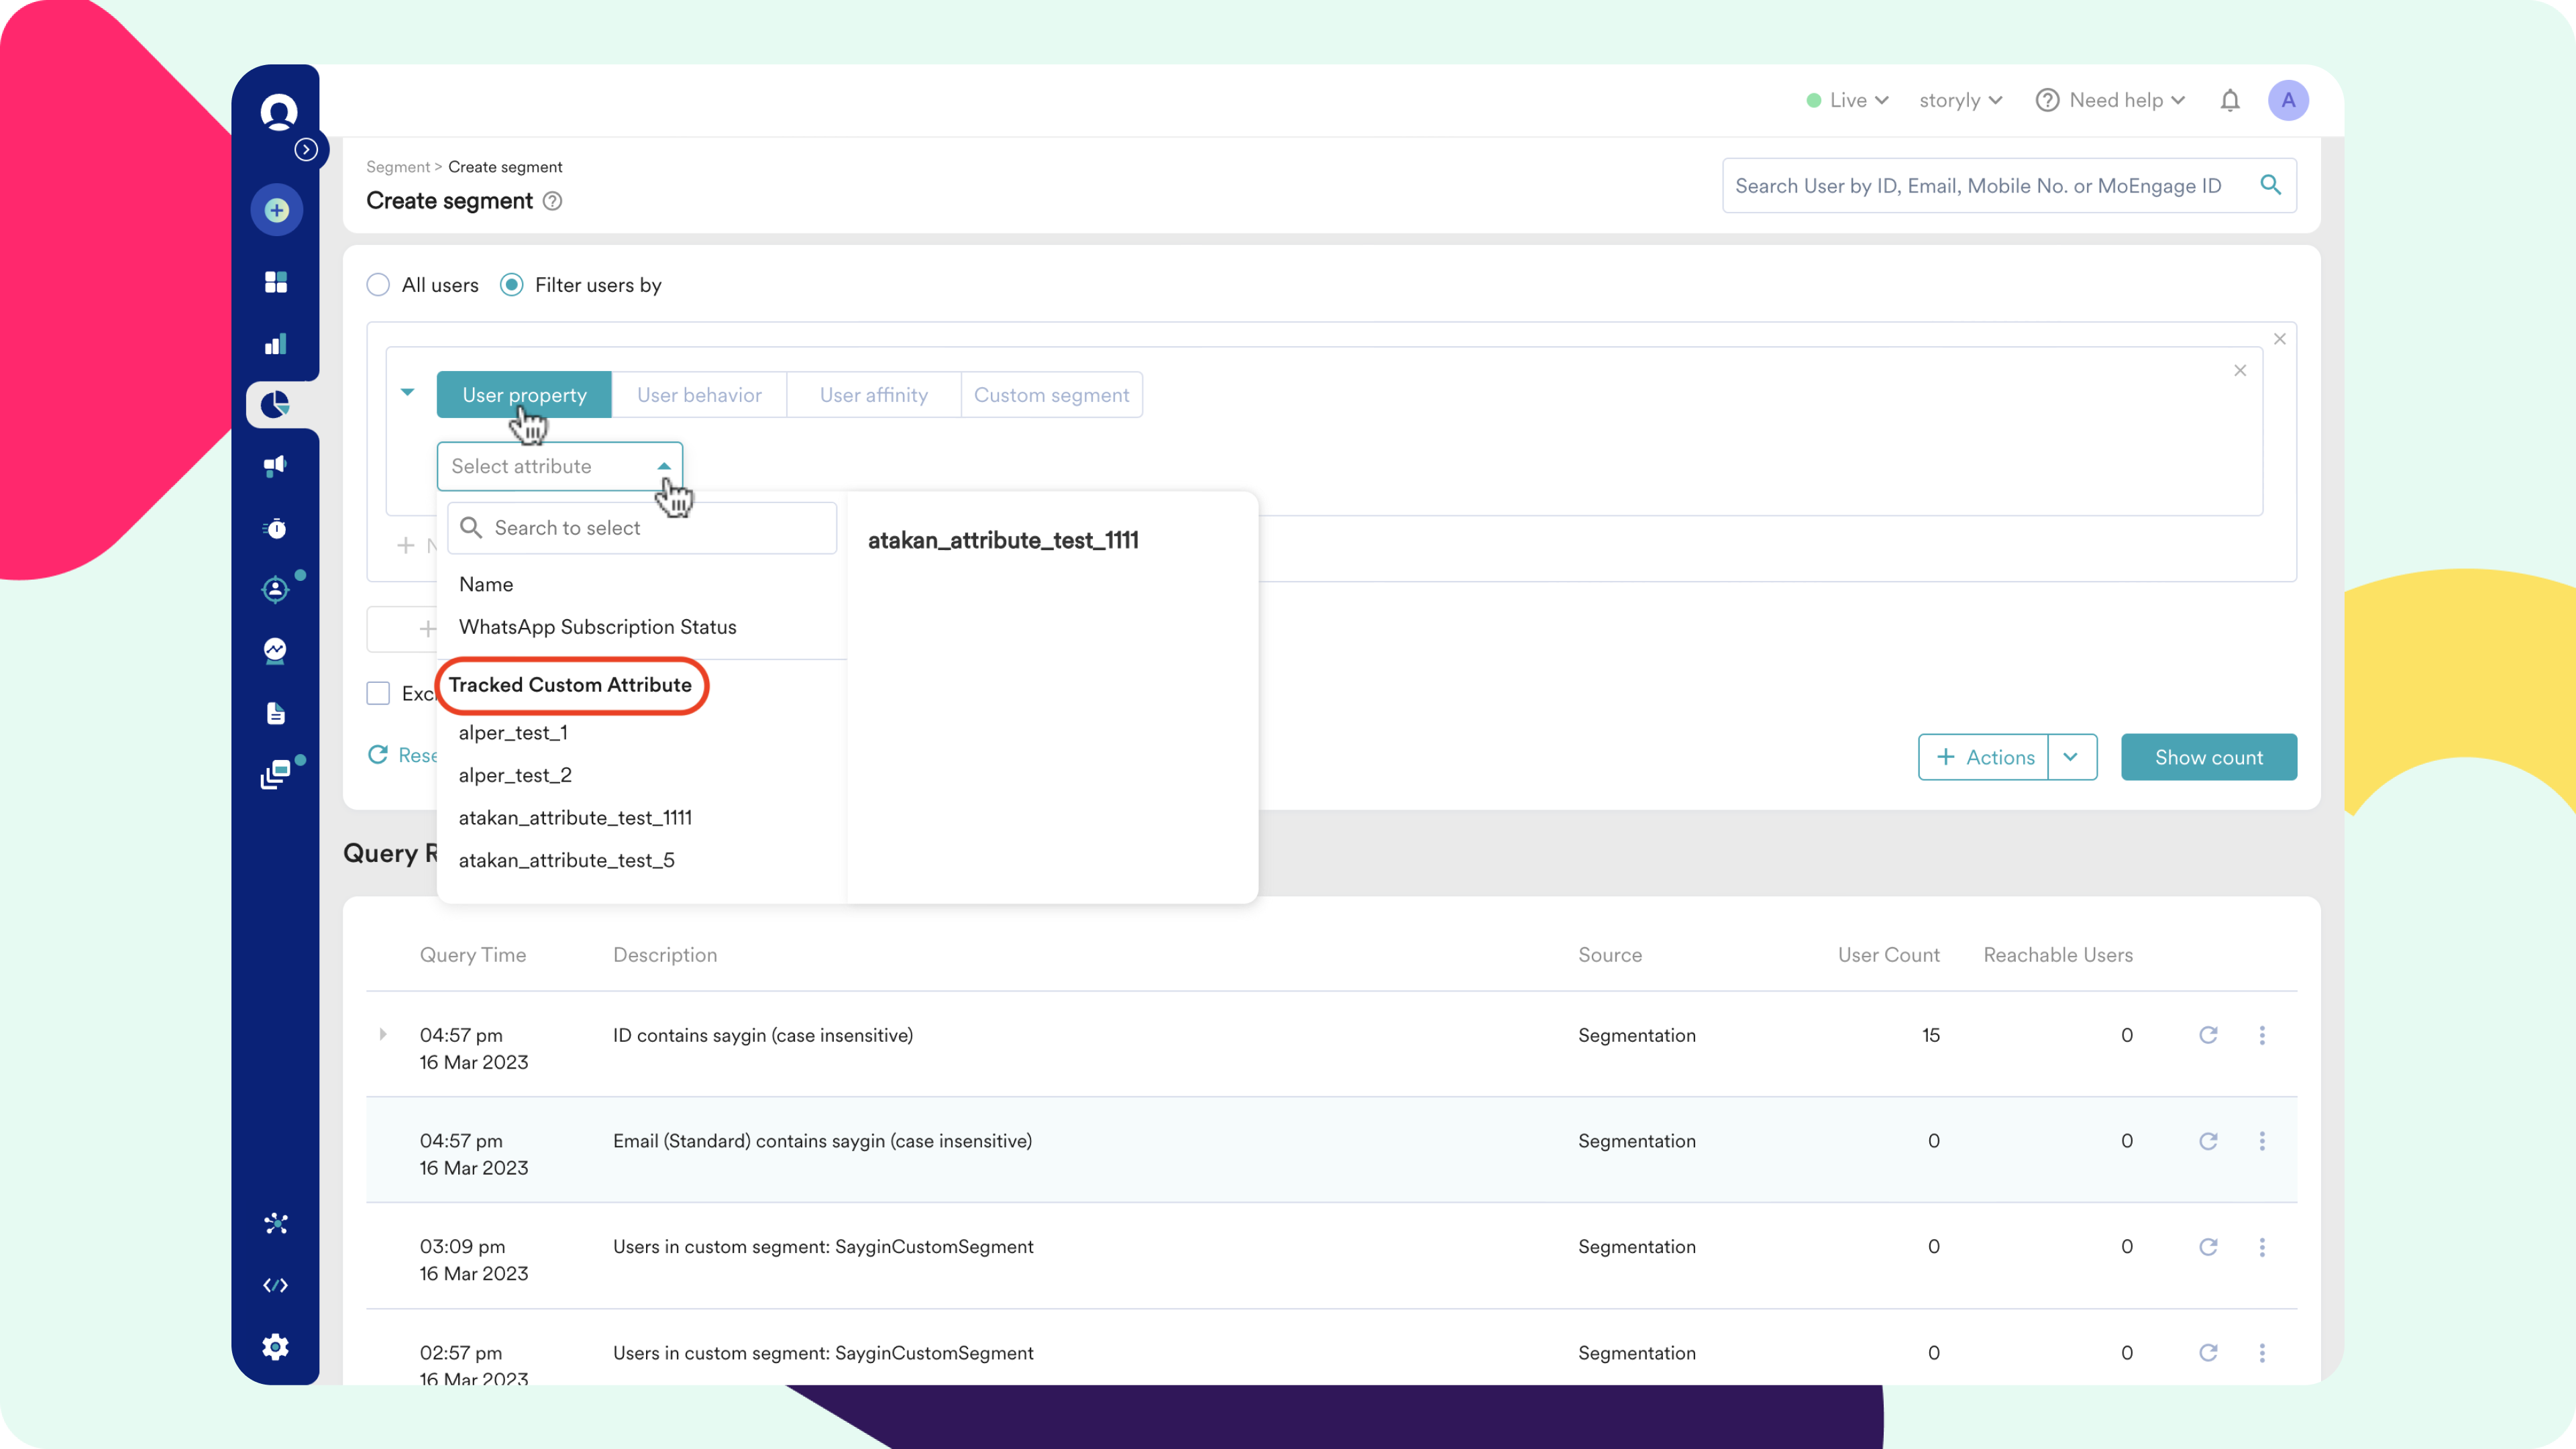The height and width of the screenshot is (1449, 2576).
Task: Expand the Actions button dropdown arrow
Action: tap(2071, 757)
